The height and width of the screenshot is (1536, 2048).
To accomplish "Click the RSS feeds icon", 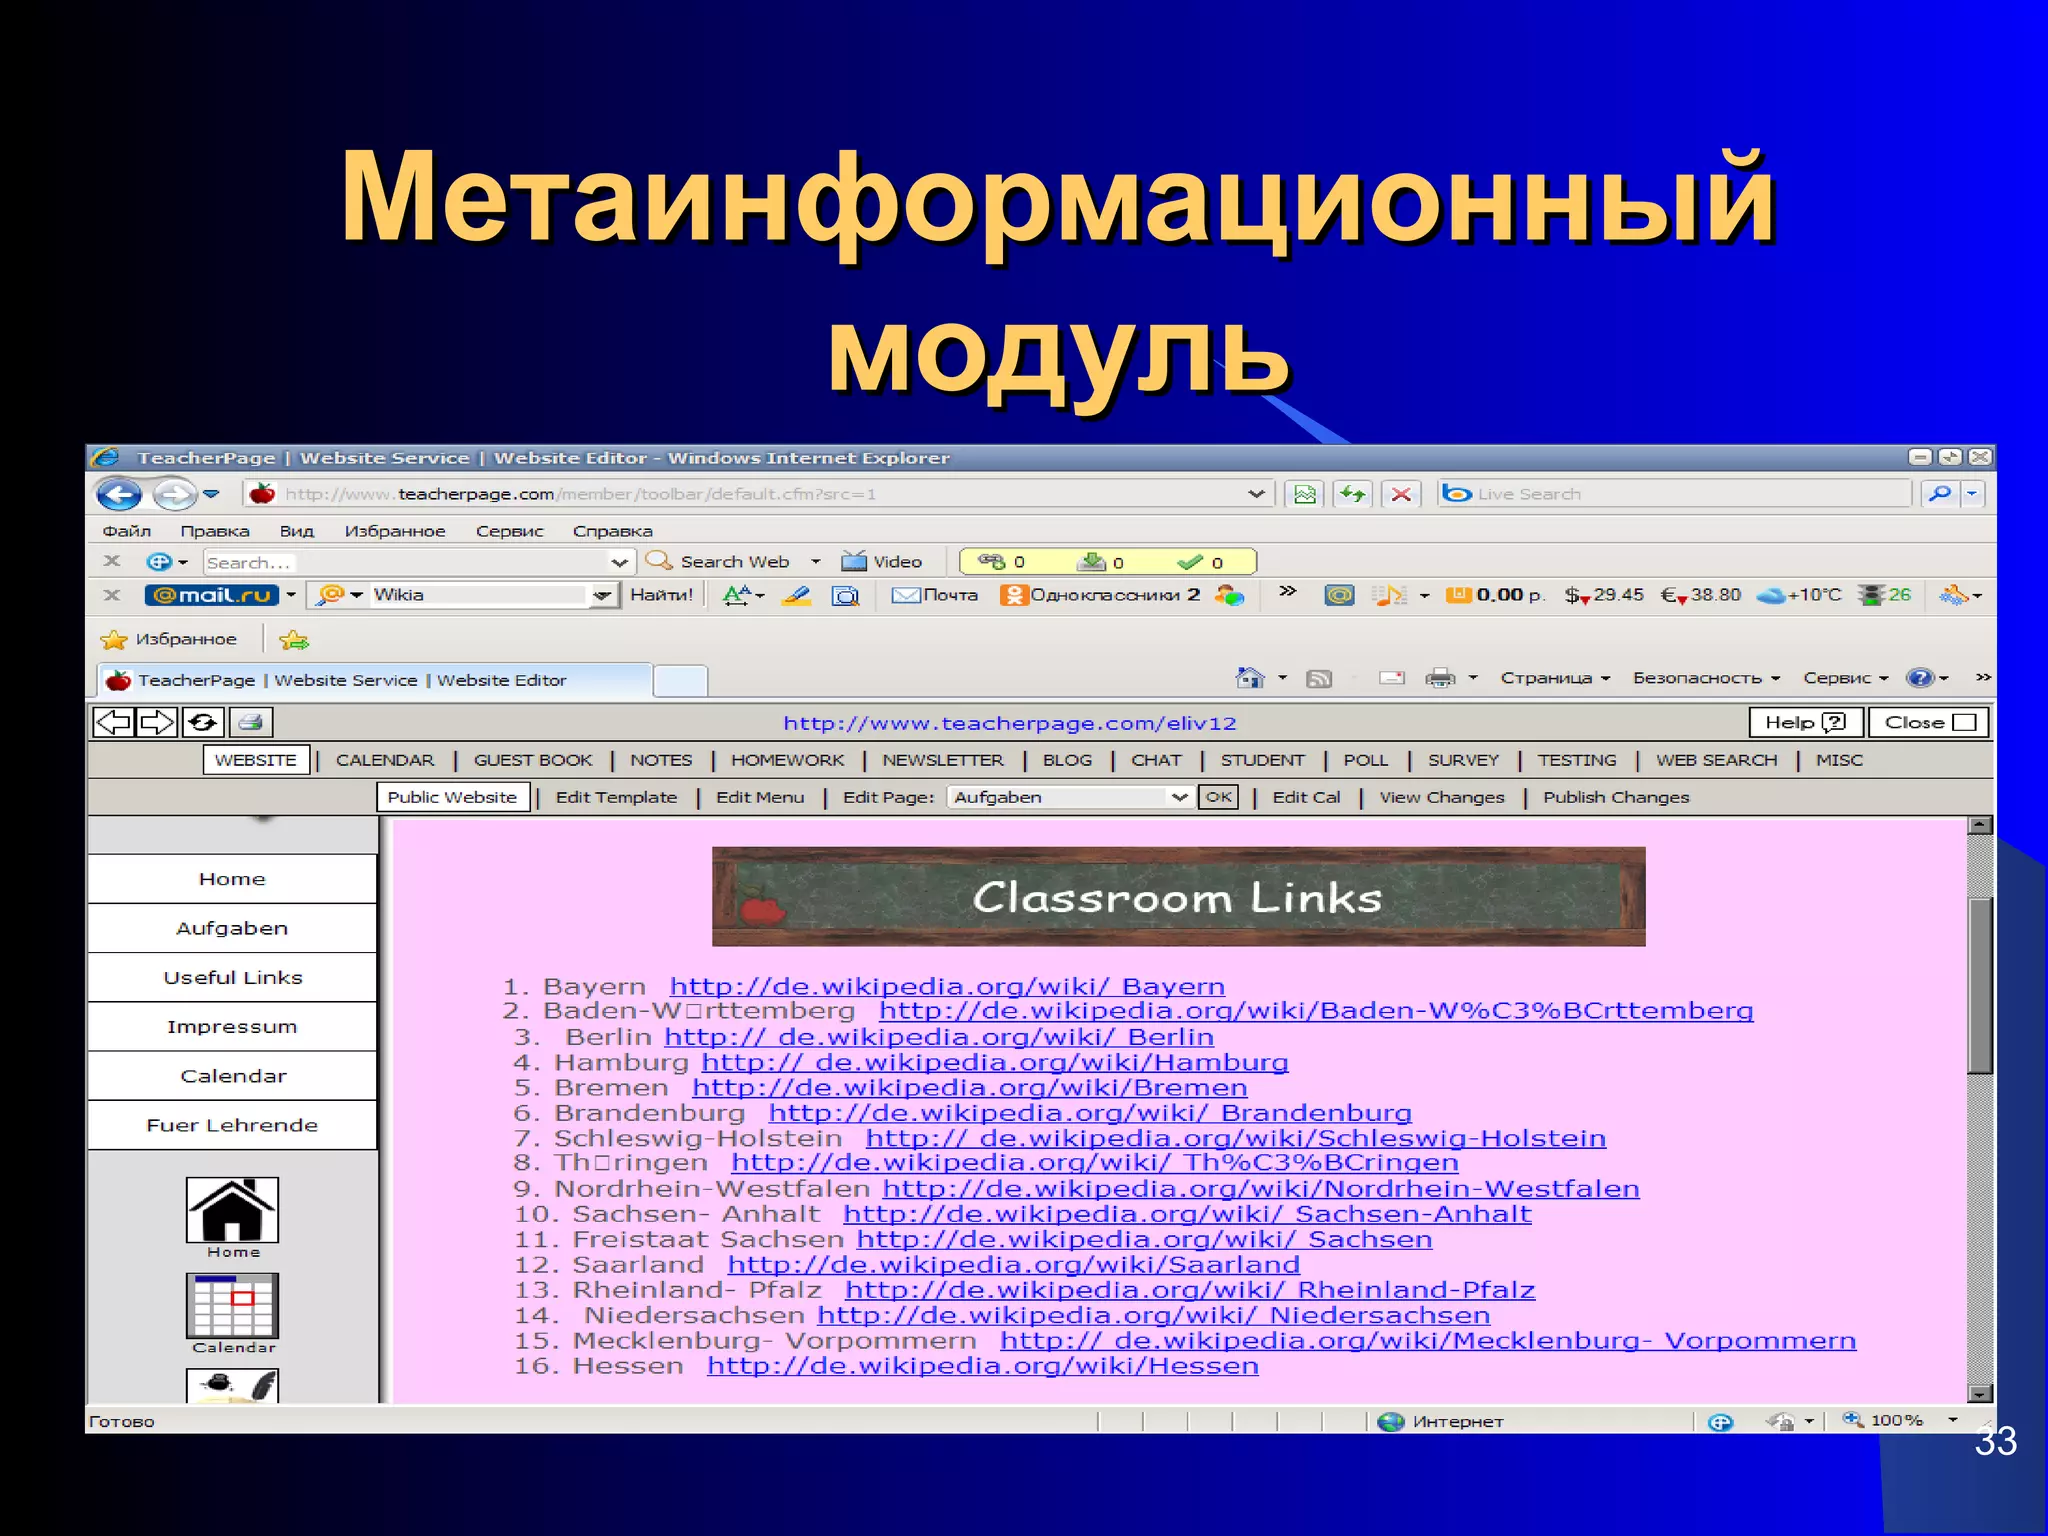I will tap(1319, 679).
